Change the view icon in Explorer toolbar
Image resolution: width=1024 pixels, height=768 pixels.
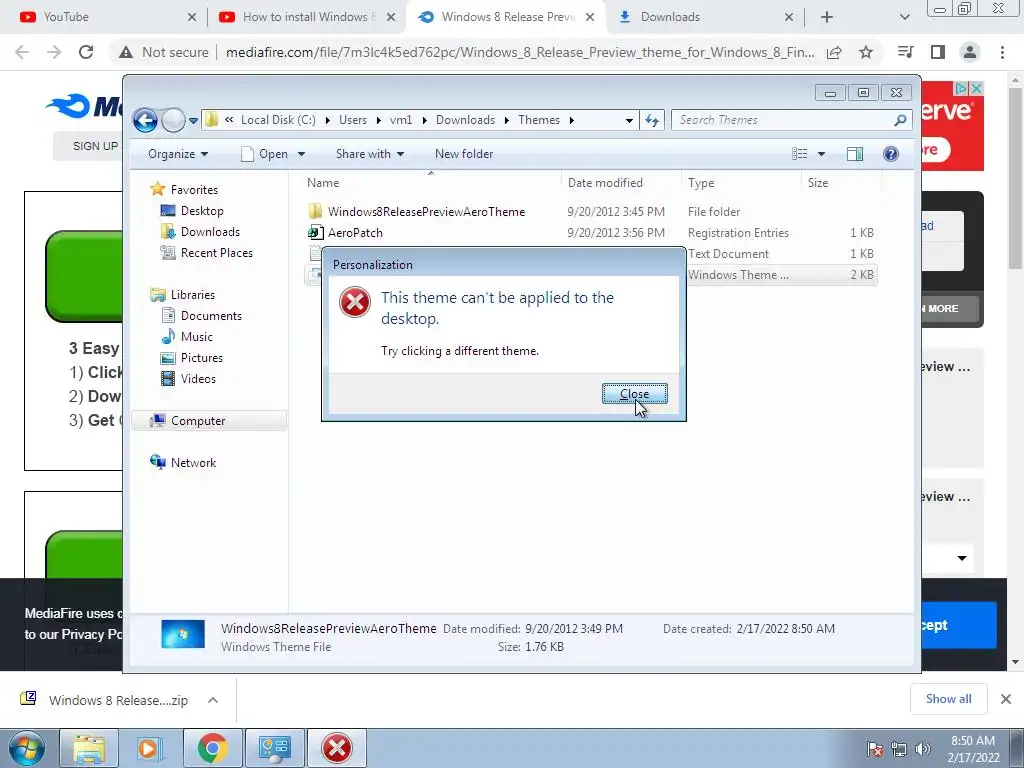tap(799, 154)
